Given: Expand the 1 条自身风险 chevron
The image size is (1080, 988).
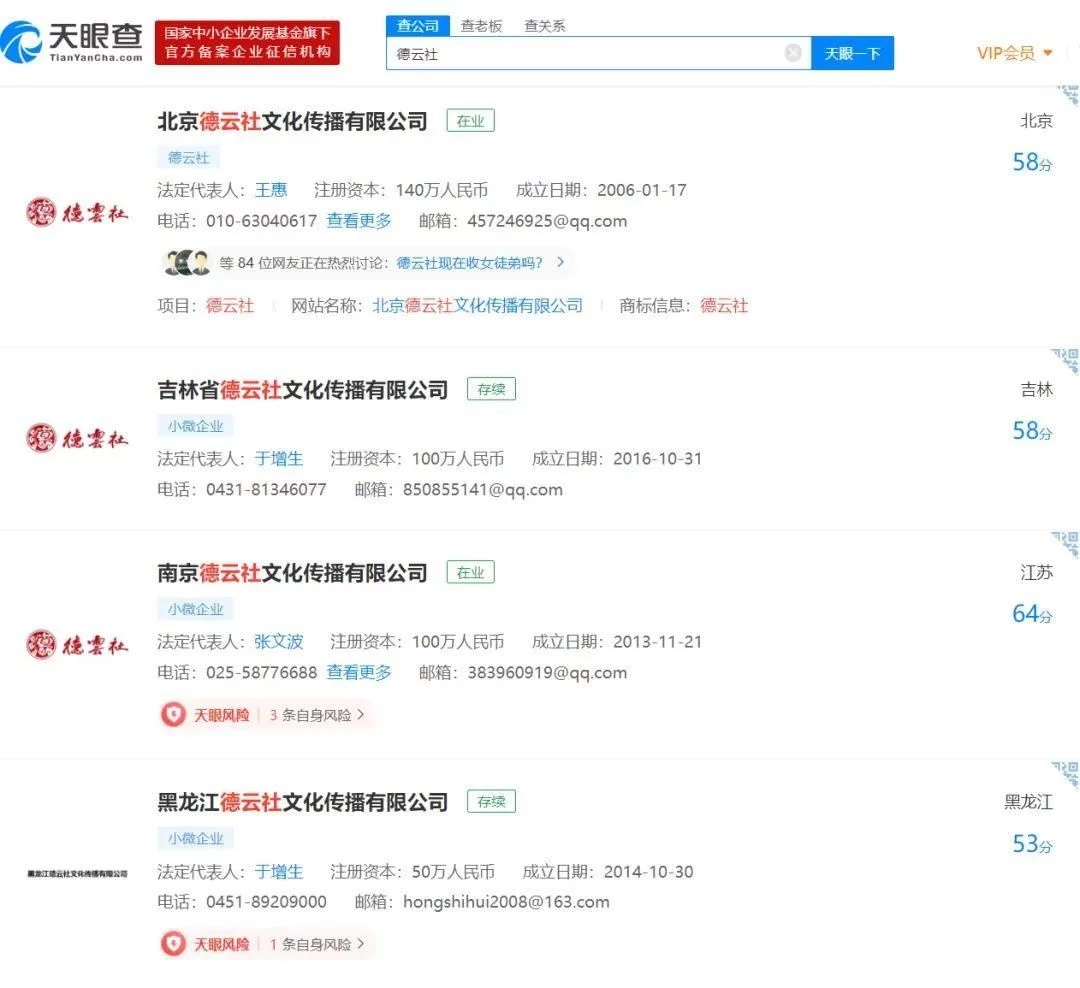Looking at the screenshot, I should 360,943.
